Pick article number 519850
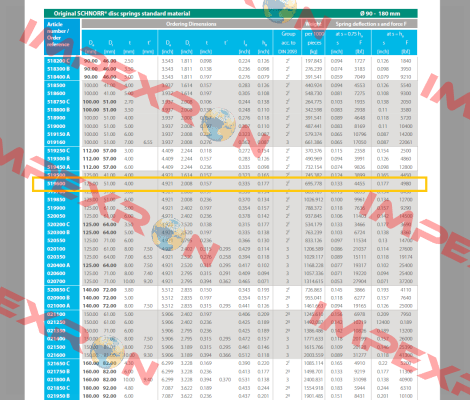 (x=56, y=200)
